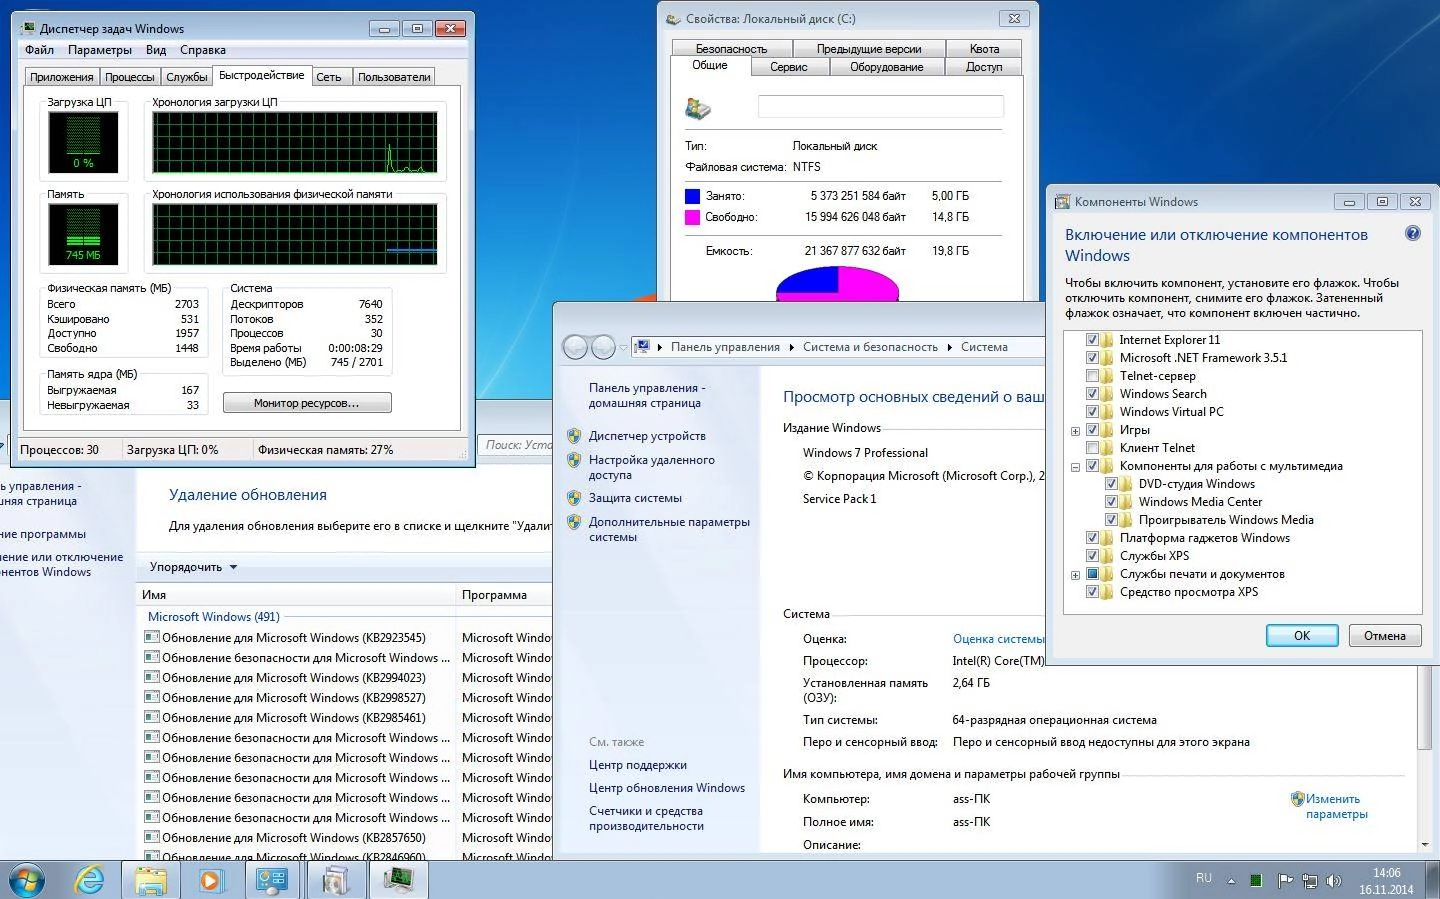Click the help question mark in Компоненты Windows
This screenshot has height=899, width=1440.
coord(1413,233)
